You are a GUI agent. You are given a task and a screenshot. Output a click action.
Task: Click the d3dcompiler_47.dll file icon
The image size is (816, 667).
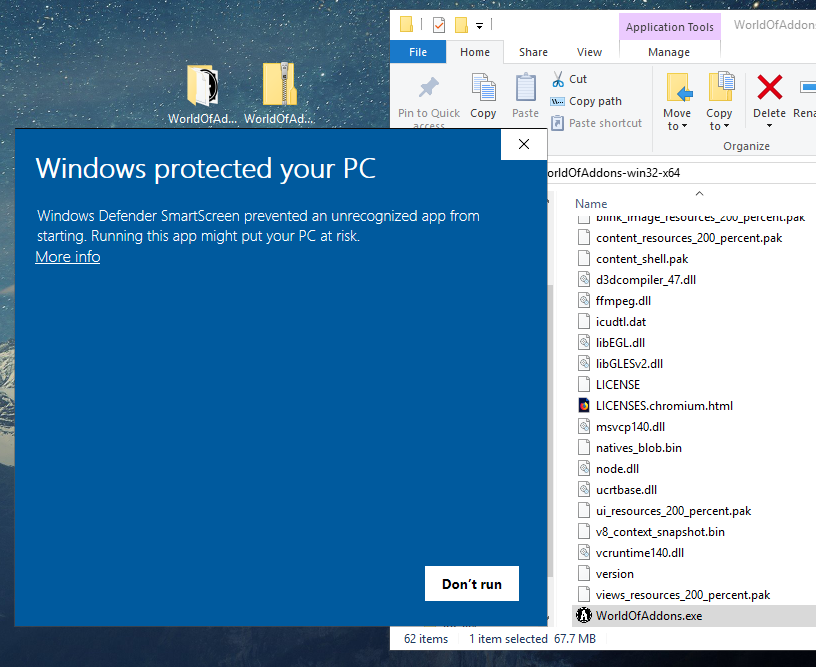[x=584, y=280]
